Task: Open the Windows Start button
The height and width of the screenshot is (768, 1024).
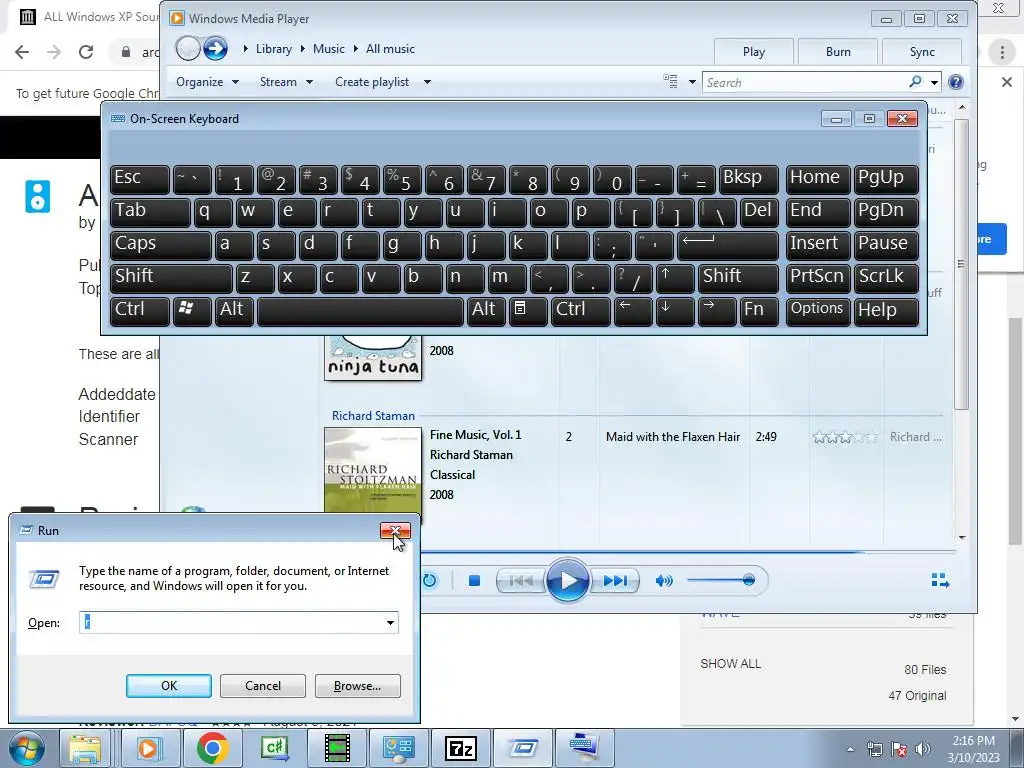Action: [x=25, y=749]
